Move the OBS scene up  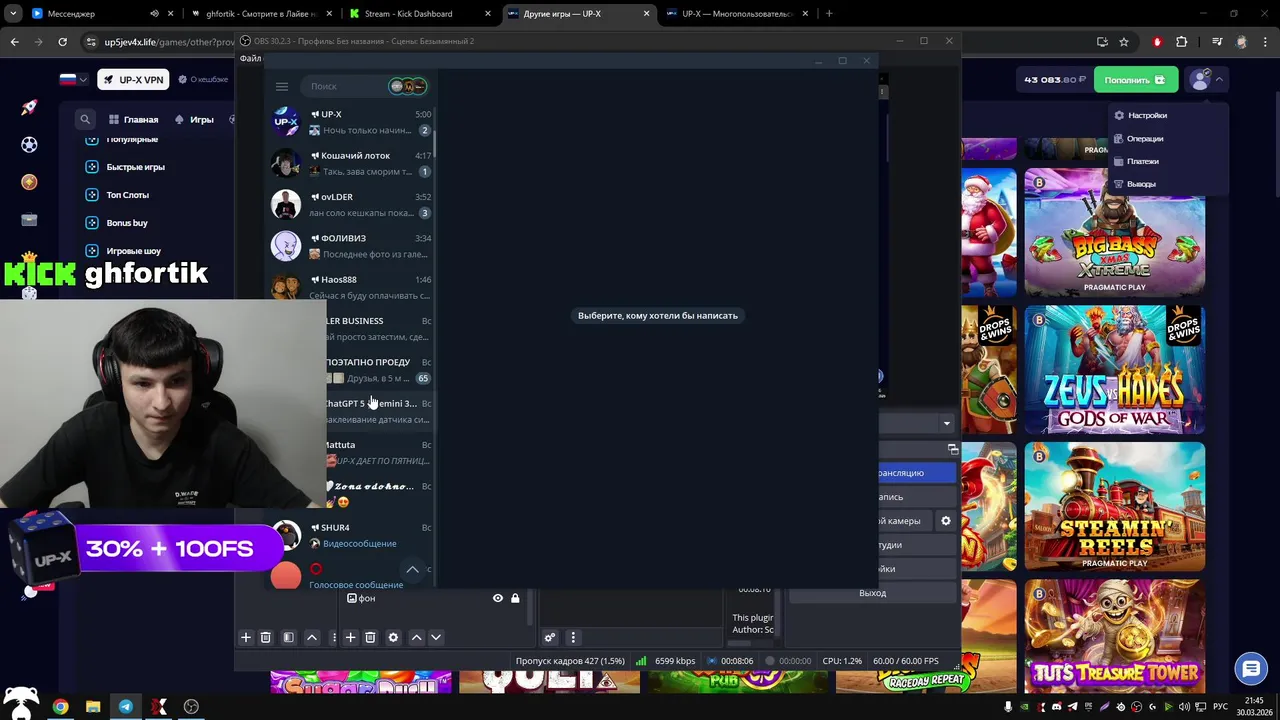click(x=312, y=637)
